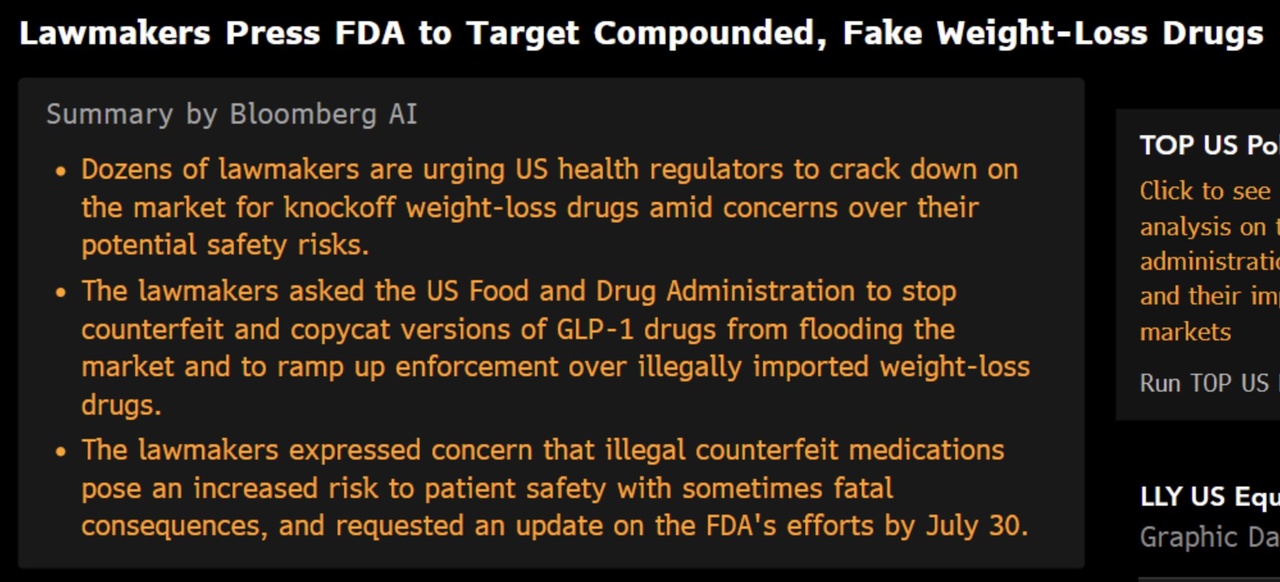Open the 'TOP US Pol' panel heading

pyautogui.click(x=1209, y=146)
